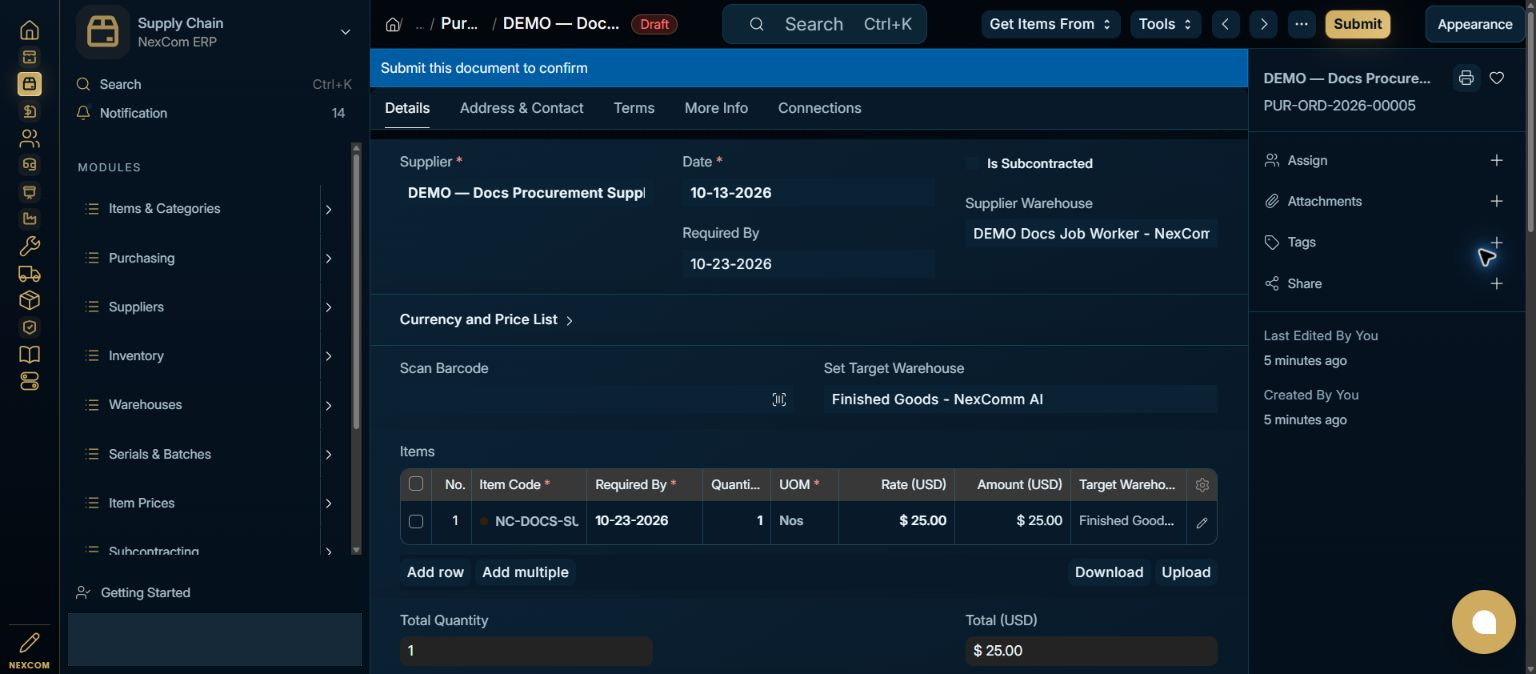Viewport: 1536px width, 674px height.
Task: Switch to Address & Contact tab
Action: click(x=521, y=108)
